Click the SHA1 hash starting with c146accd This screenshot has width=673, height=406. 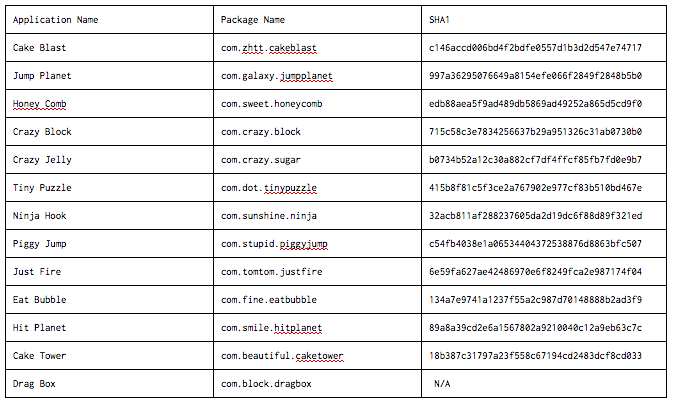535,48
